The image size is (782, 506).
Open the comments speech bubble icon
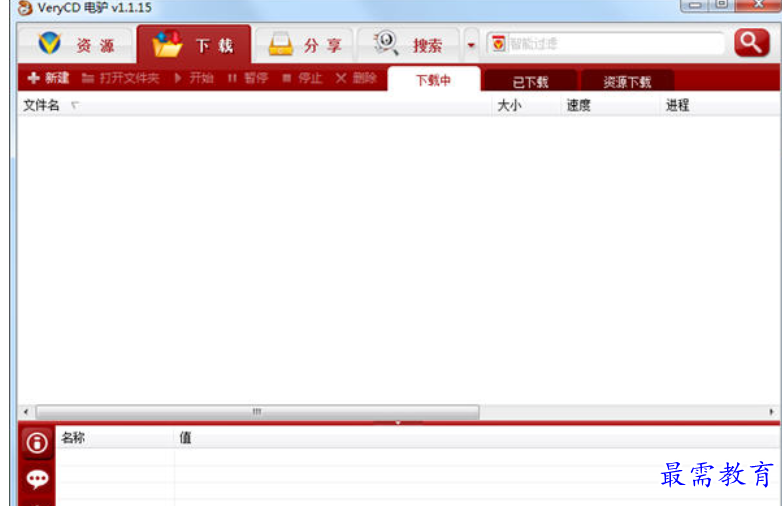click(37, 479)
